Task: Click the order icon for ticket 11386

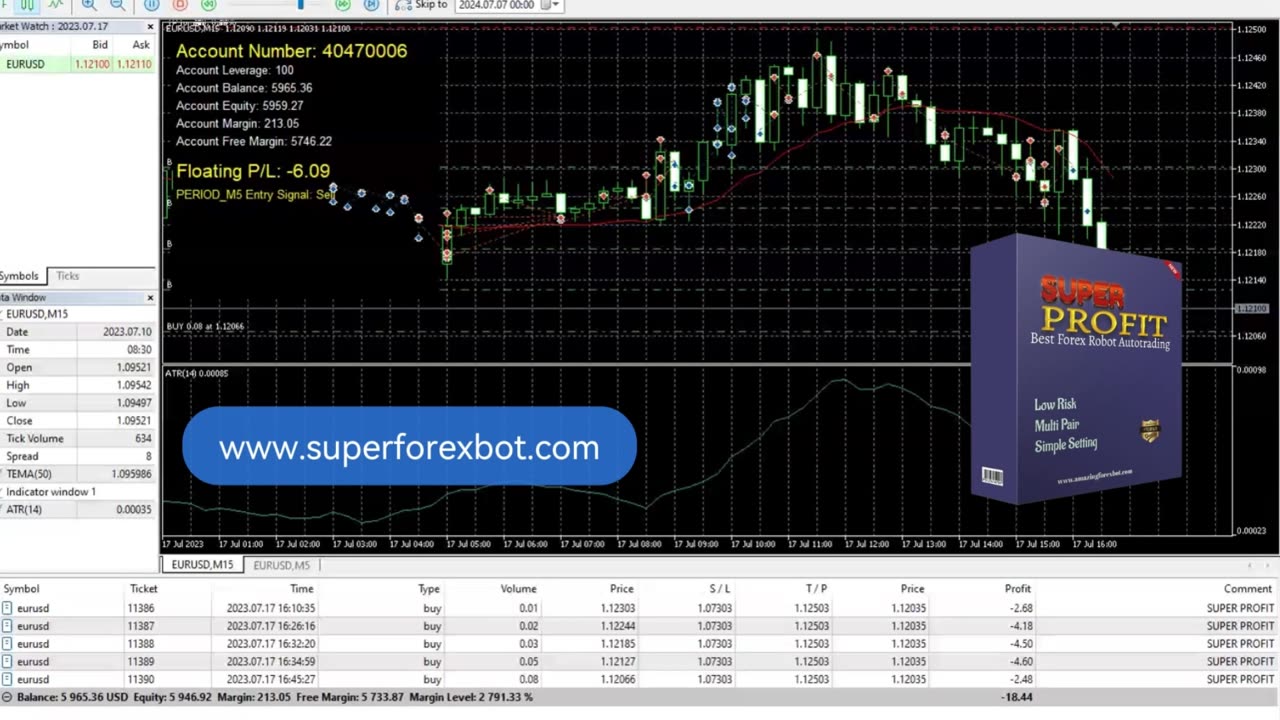Action: click(x=7, y=608)
